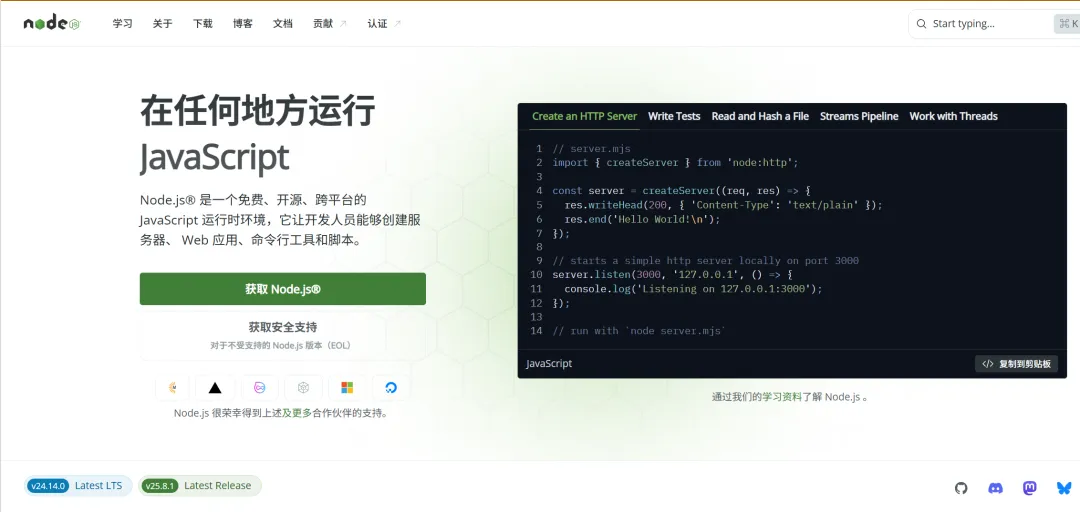The width and height of the screenshot is (1080, 512).
Task: Click the Node.js® description paragraph
Action: (280, 221)
